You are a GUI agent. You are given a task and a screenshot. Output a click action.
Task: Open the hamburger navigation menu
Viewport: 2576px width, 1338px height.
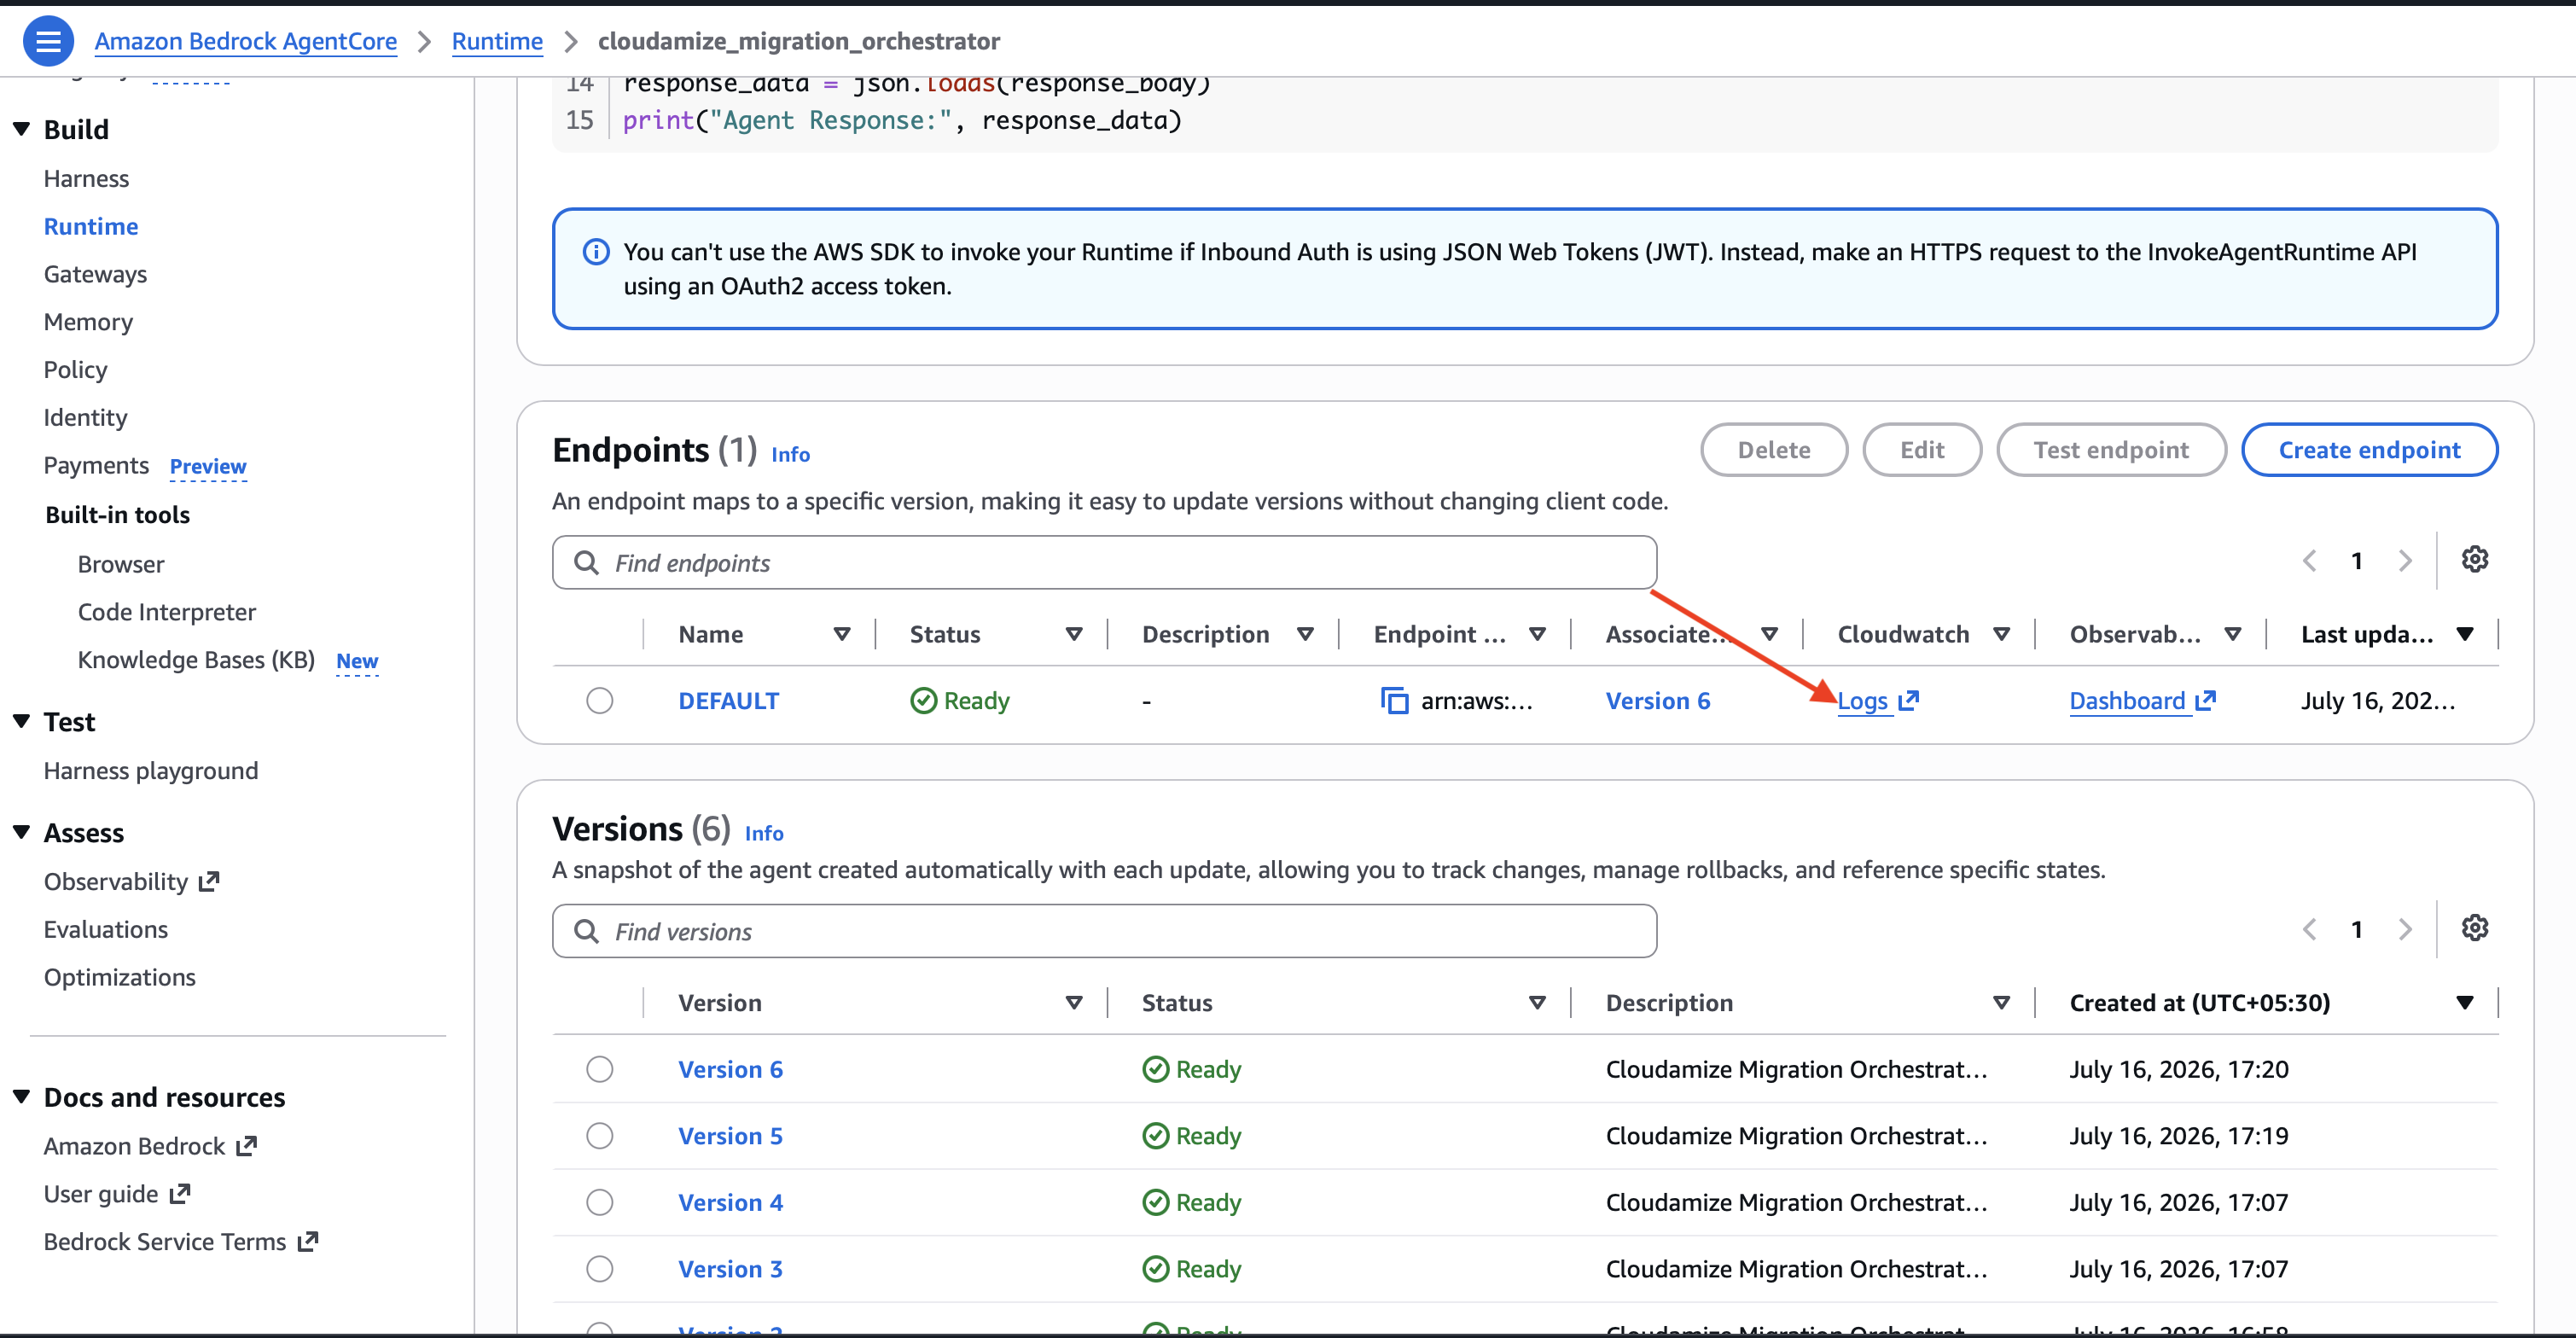(x=47, y=41)
